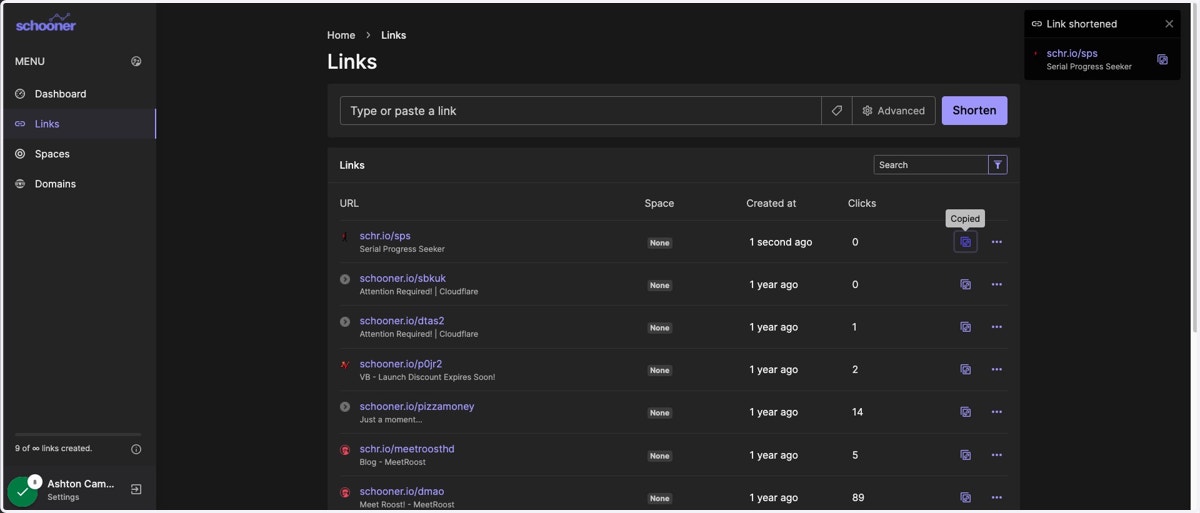Click the None space badge for schooner.io/pizzamoney
This screenshot has width=1200, height=513.
[x=659, y=413]
